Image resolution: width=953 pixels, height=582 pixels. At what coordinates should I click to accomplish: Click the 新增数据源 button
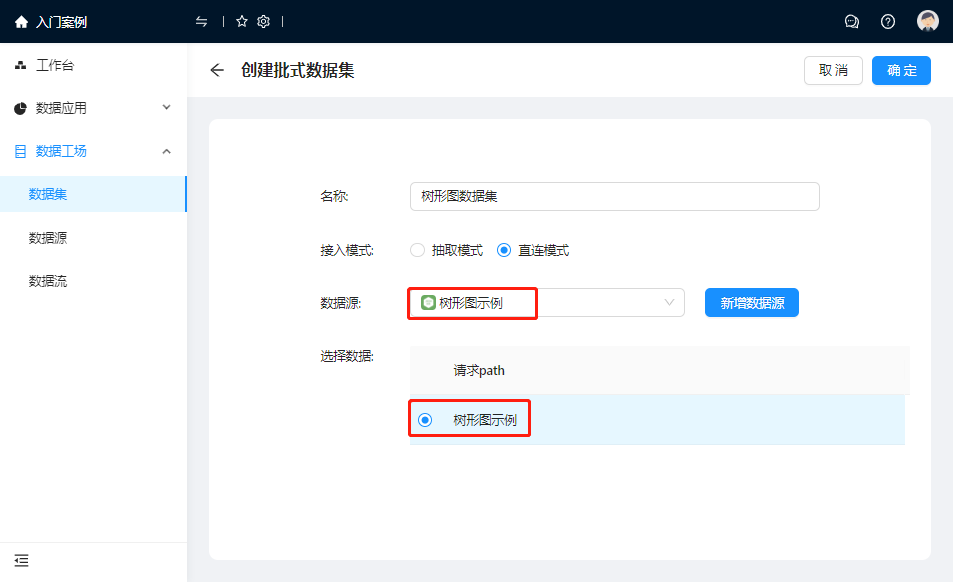[x=751, y=303]
